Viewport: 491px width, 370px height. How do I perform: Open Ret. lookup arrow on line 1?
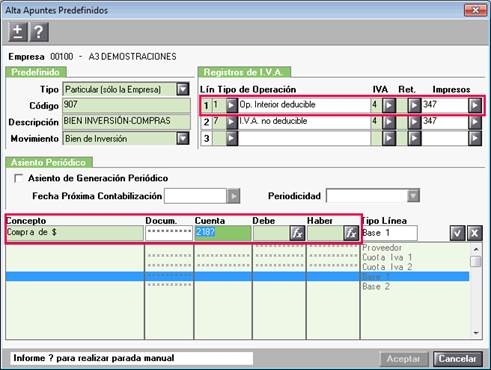point(414,105)
